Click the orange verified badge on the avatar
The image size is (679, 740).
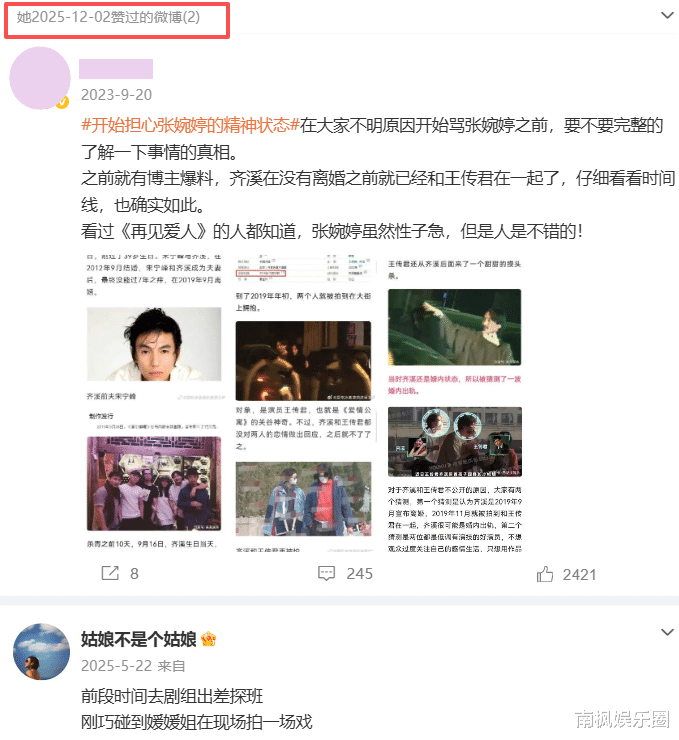click(62, 102)
